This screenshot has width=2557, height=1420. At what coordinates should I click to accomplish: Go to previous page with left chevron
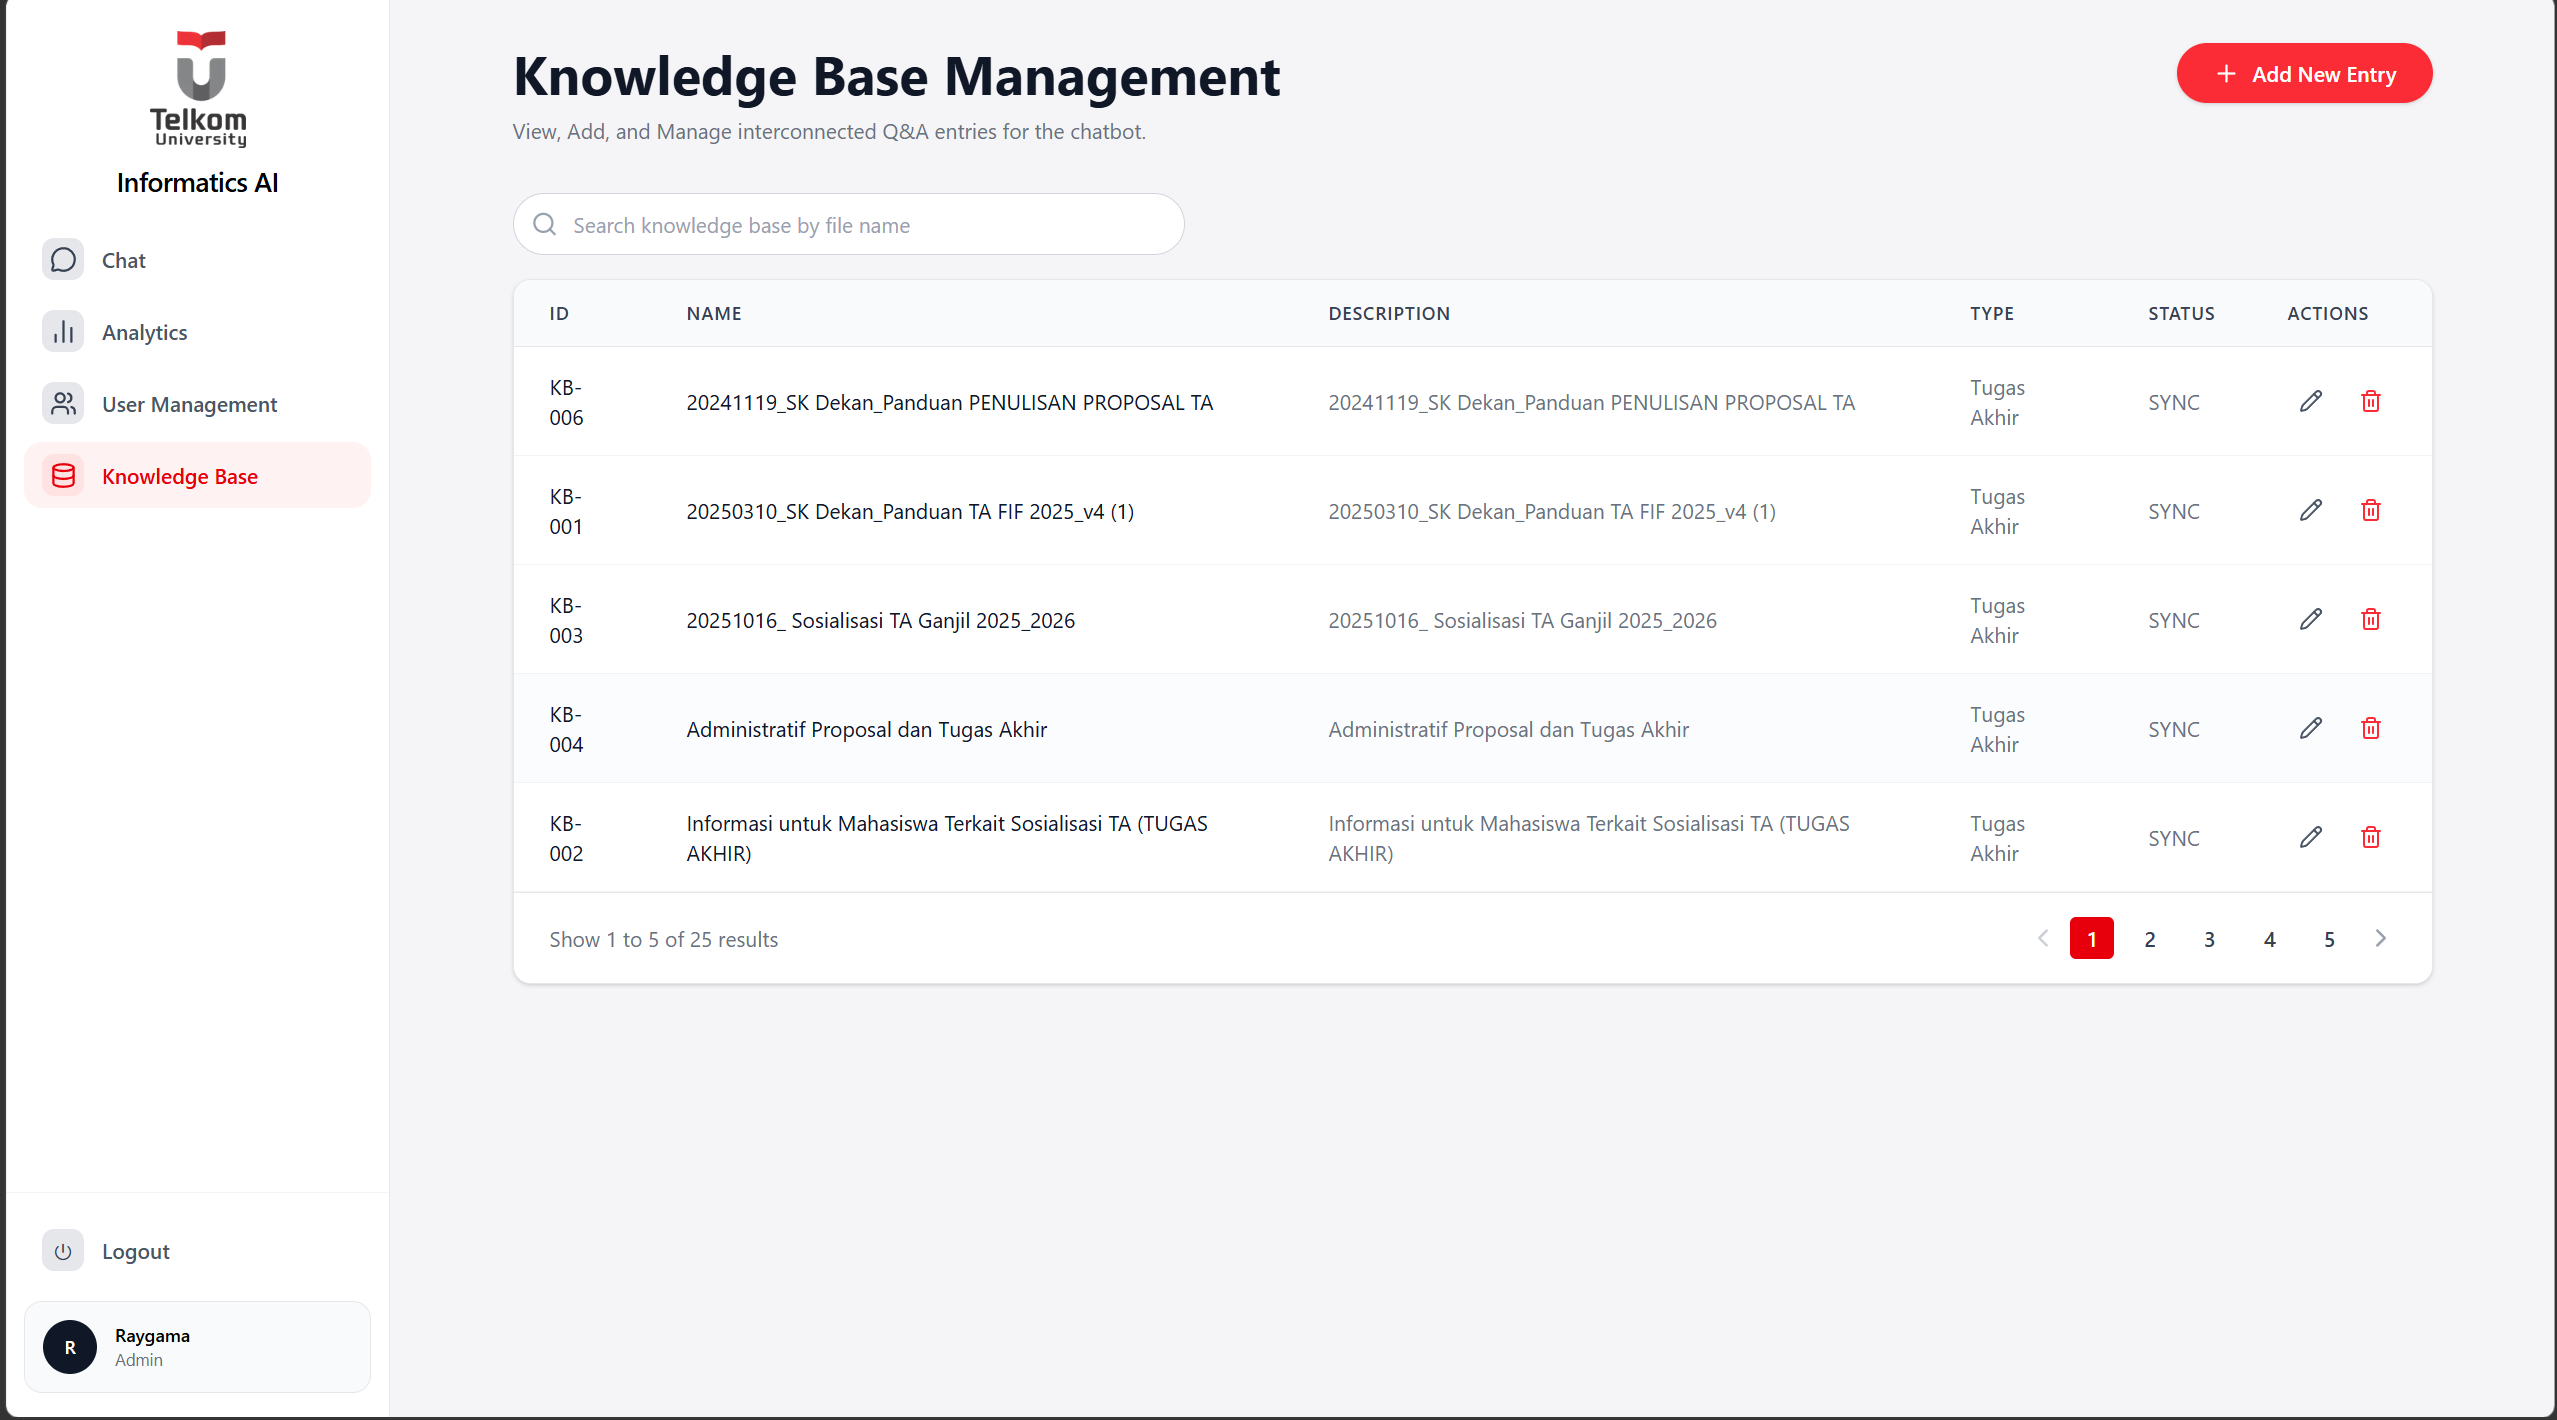click(2043, 938)
